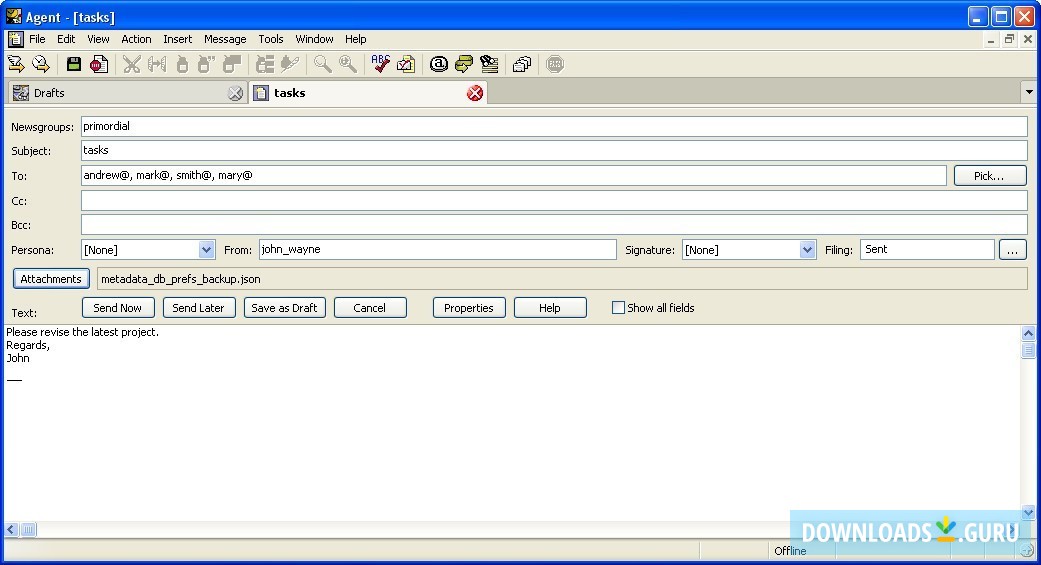Click into the To recipients field
The width and height of the screenshot is (1041, 565).
514,175
